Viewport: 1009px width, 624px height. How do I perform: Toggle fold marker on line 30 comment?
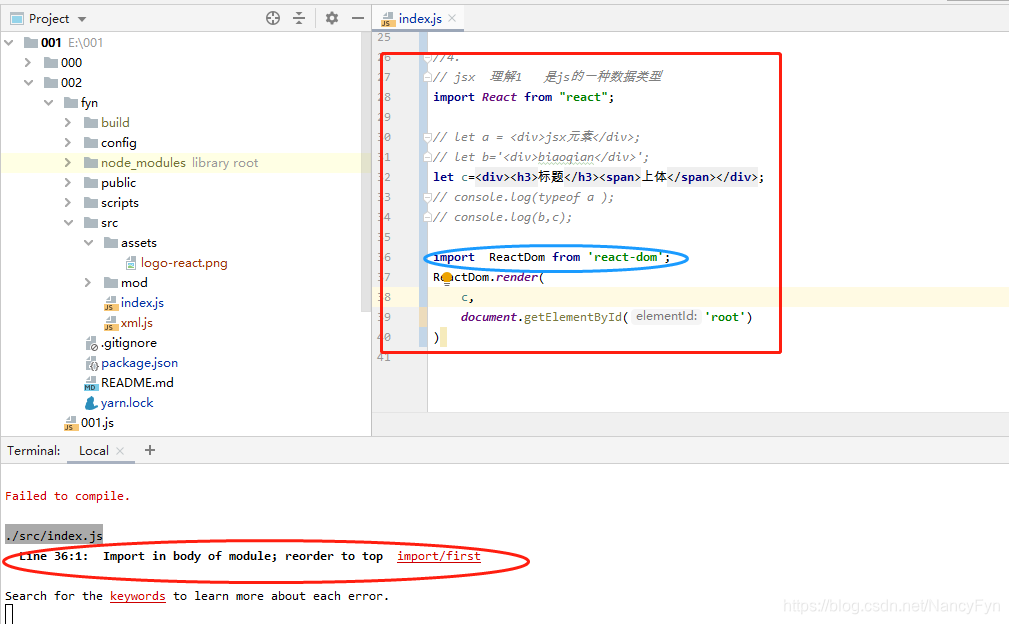pos(427,137)
